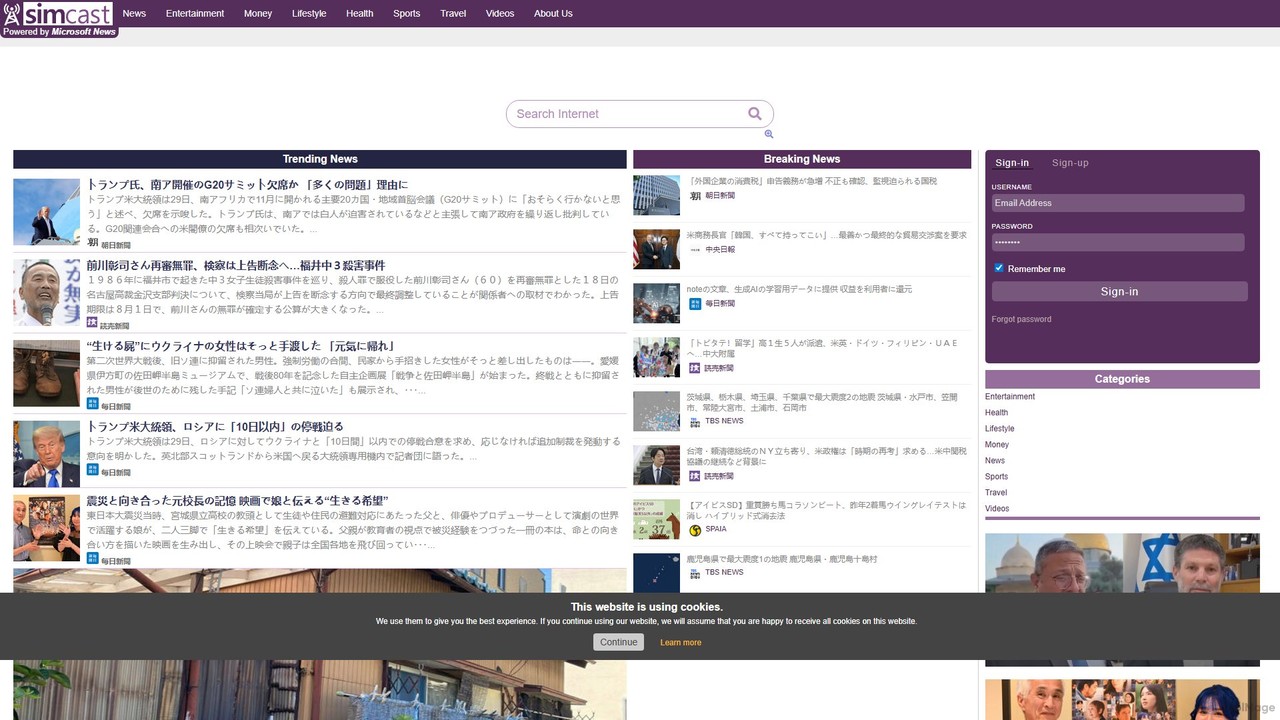
Task: Open the Travel link under Categories
Action: click(x=996, y=493)
